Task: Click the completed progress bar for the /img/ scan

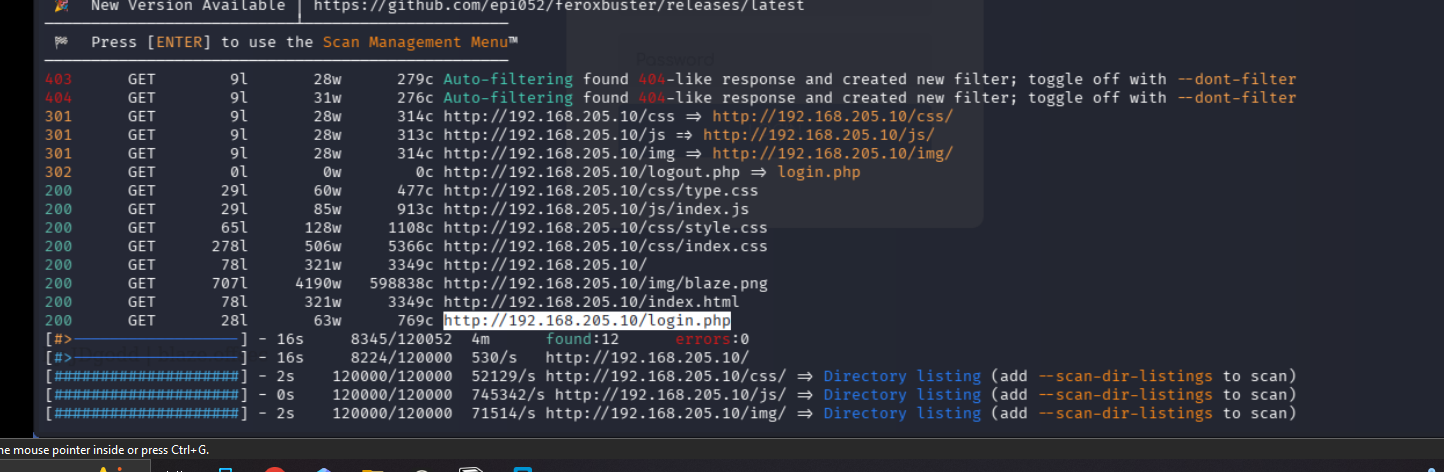Action: click(x=145, y=413)
